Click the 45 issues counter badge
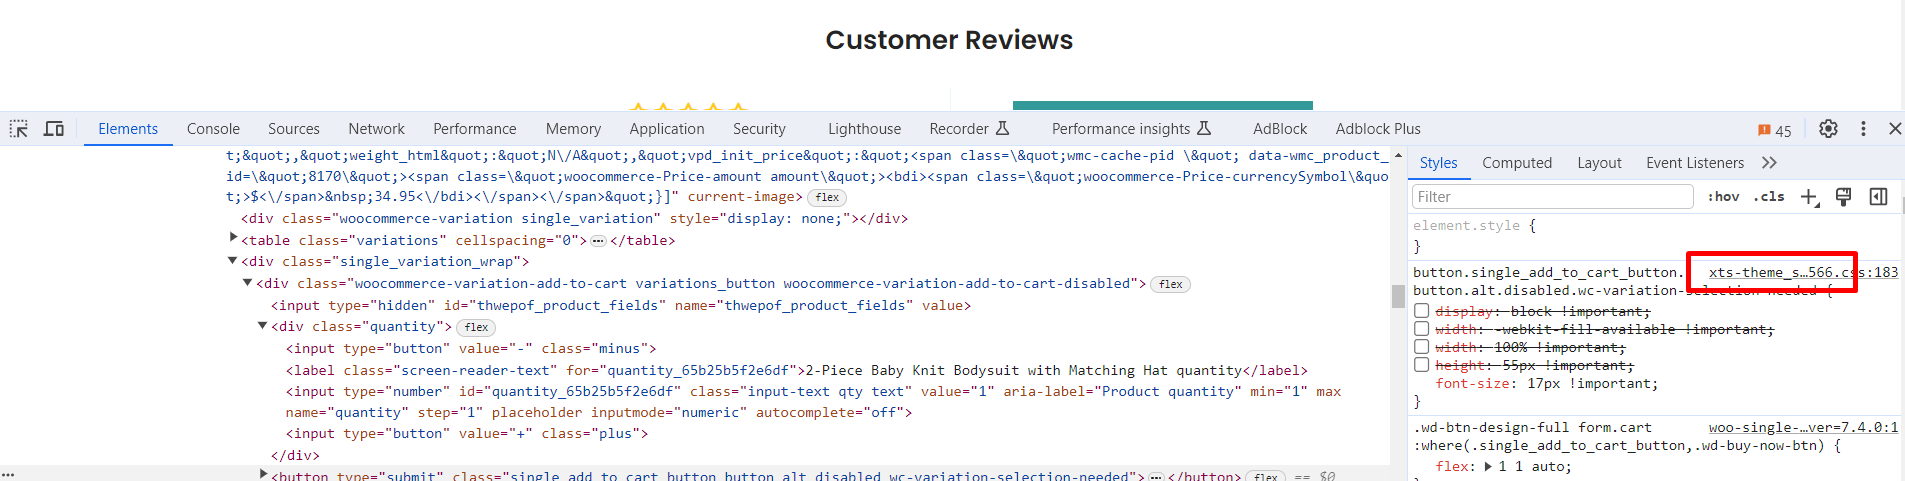The image size is (1905, 481). (1775, 130)
